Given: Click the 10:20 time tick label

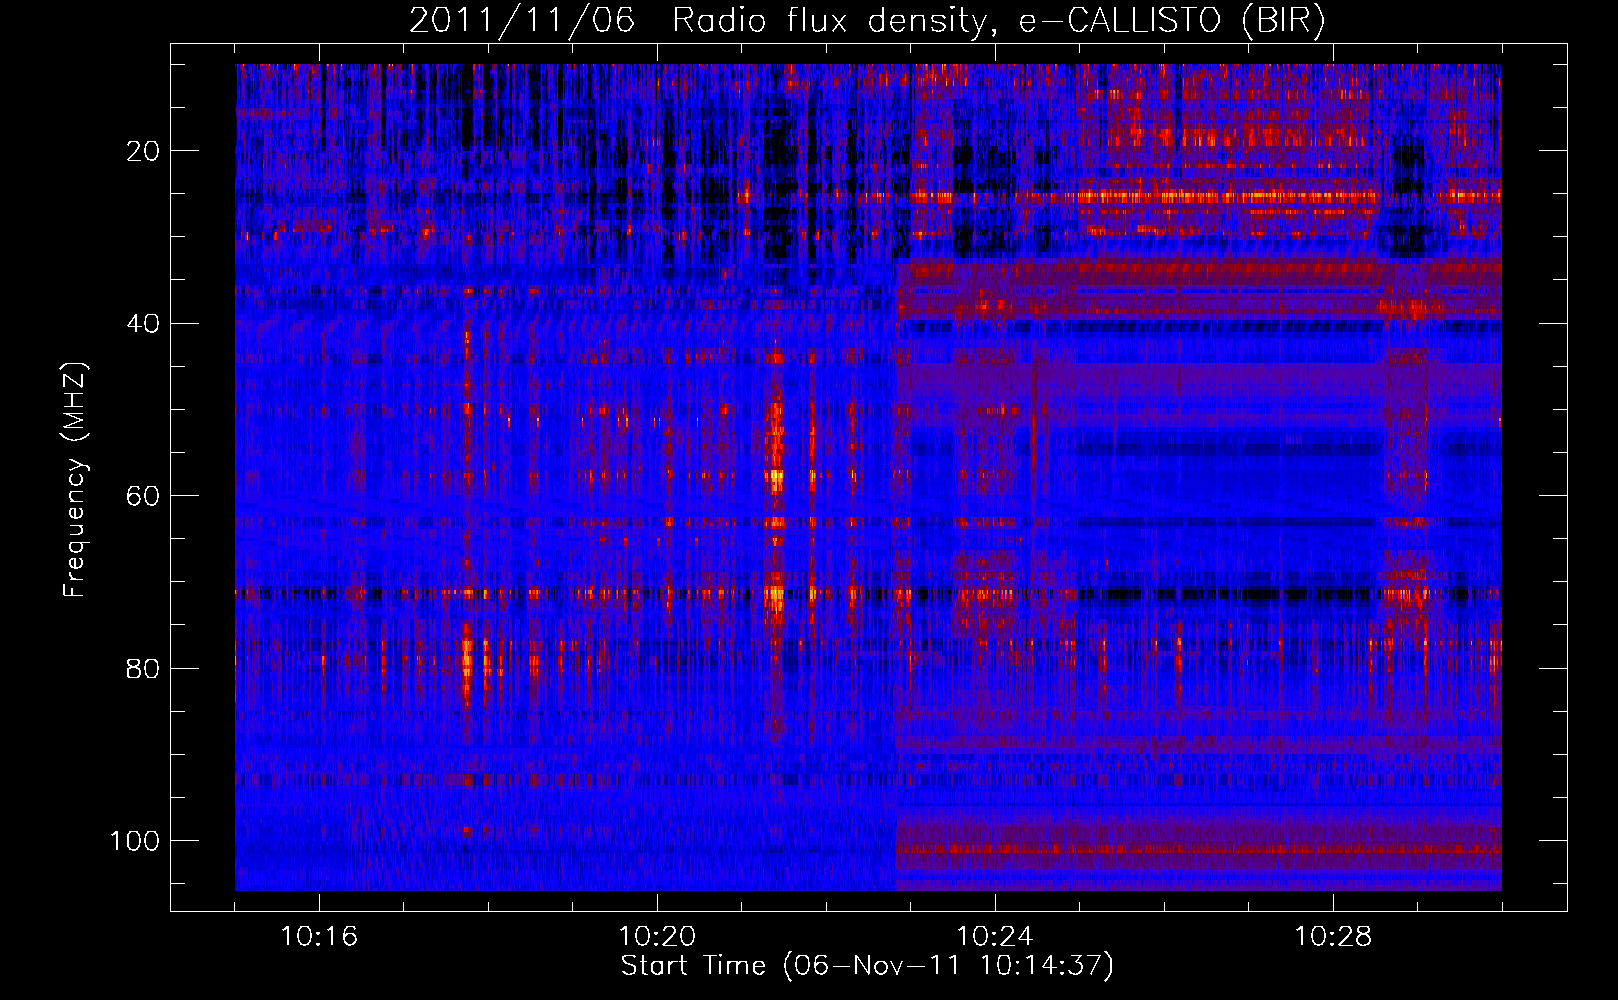Looking at the screenshot, I should 657,937.
